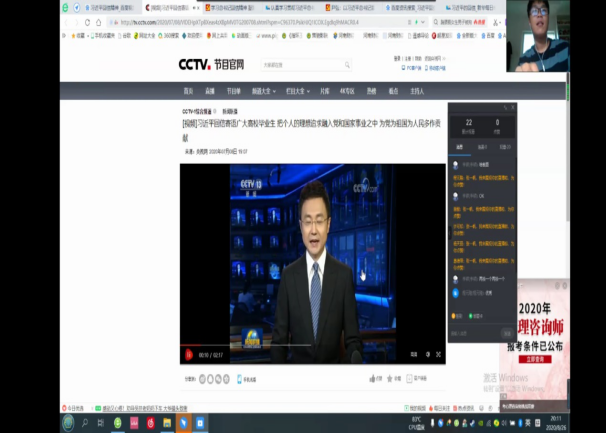Click the scissors screenshot tool icon
Viewport: 606px width, 433px height.
(x=495, y=22)
